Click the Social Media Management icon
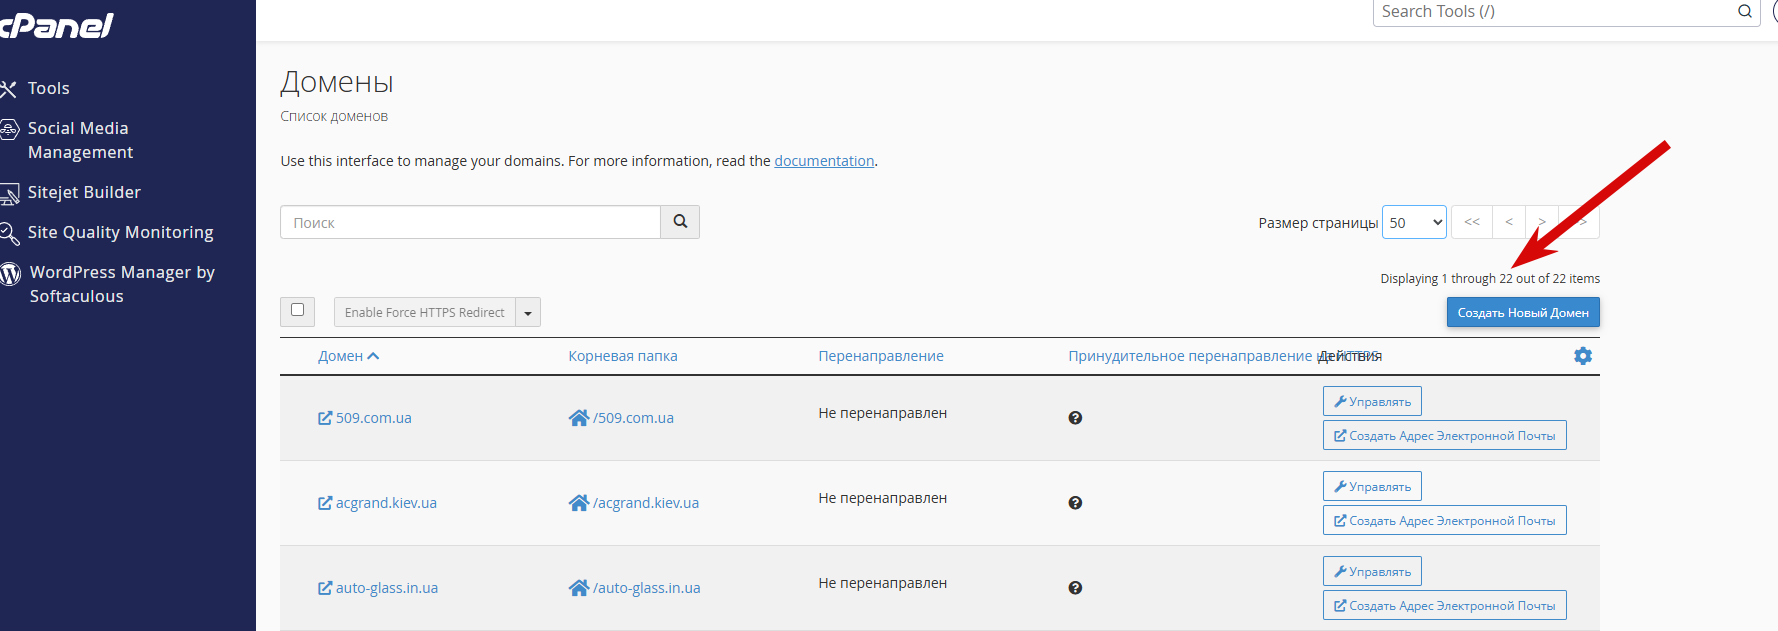1778x631 pixels. (9, 129)
